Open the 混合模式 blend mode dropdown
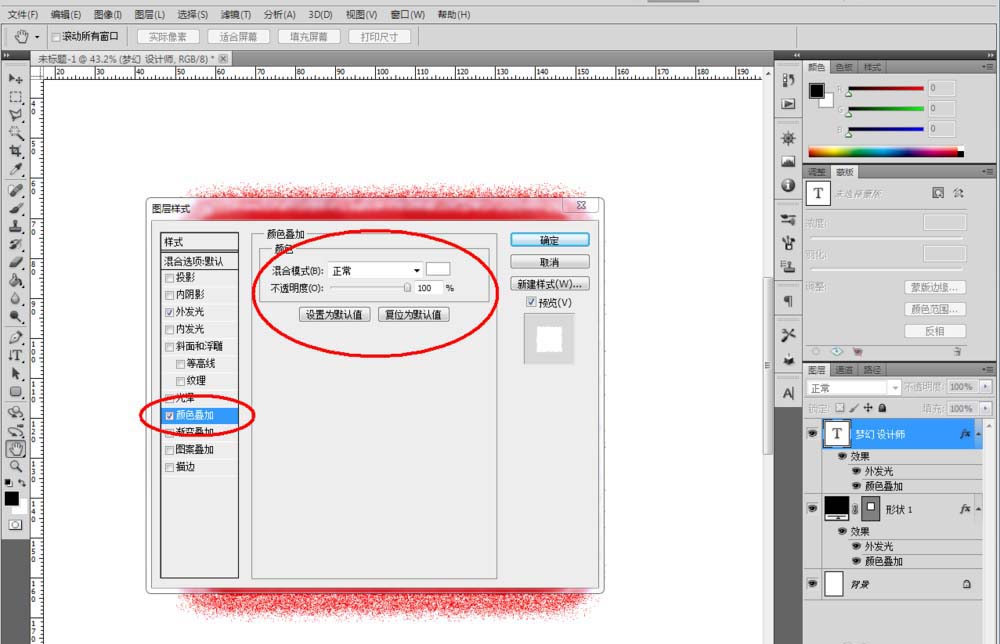The height and width of the screenshot is (644, 1000). pos(376,270)
